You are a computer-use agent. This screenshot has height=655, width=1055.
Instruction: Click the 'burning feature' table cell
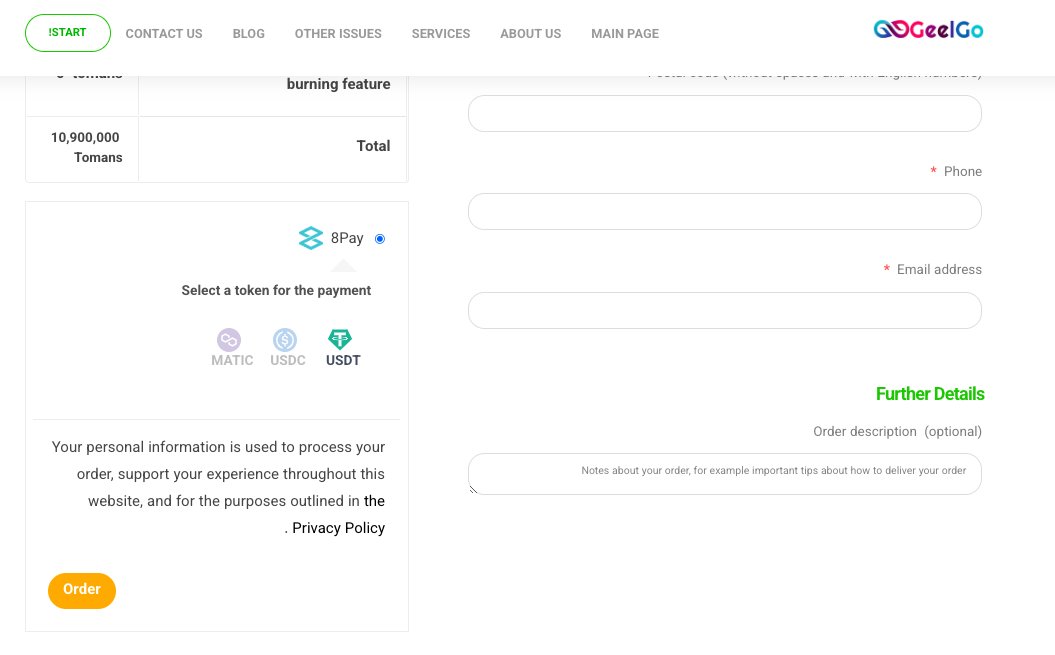(272, 94)
